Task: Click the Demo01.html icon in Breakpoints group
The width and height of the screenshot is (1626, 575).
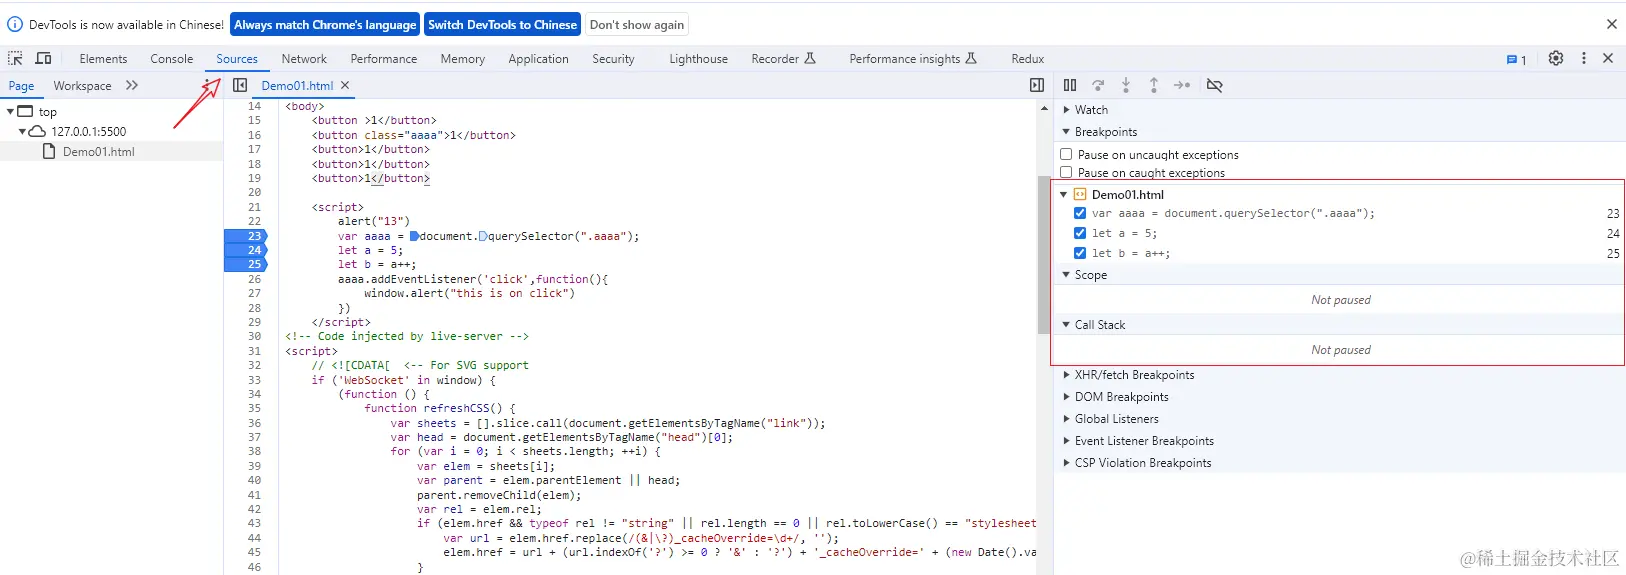Action: coord(1080,194)
